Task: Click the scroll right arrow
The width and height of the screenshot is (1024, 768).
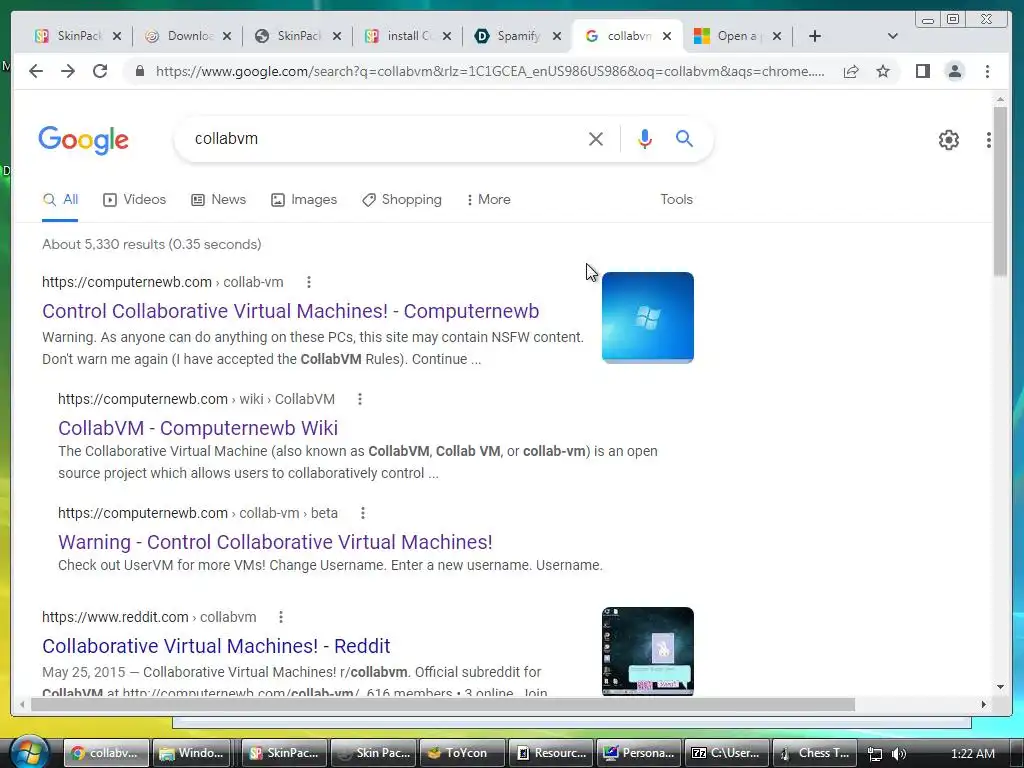Action: pos(984,705)
